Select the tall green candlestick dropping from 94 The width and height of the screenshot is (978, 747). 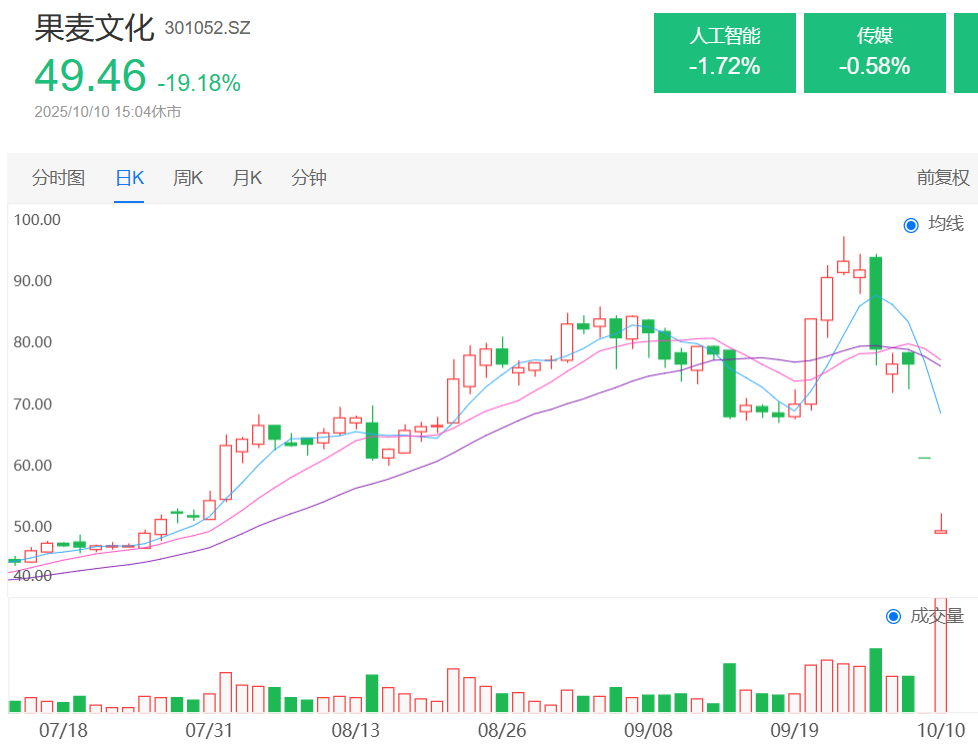pos(875,302)
